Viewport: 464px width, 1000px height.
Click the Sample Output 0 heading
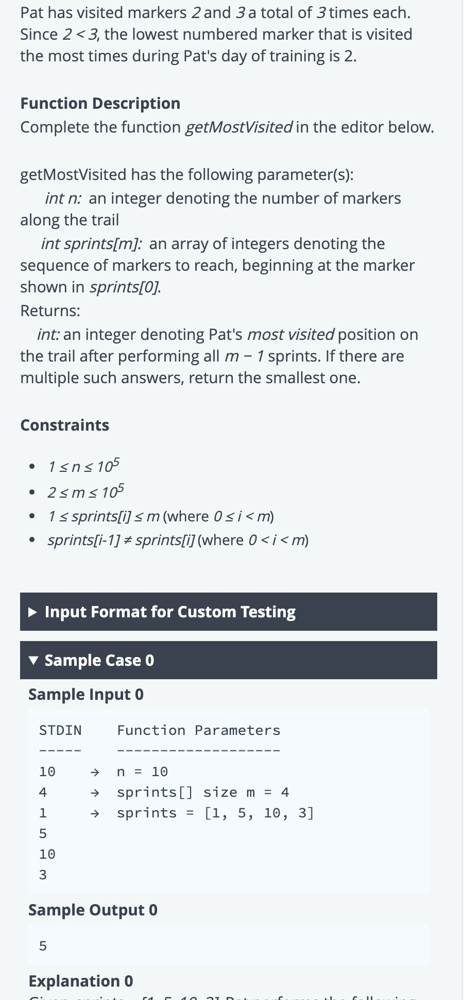[92, 910]
